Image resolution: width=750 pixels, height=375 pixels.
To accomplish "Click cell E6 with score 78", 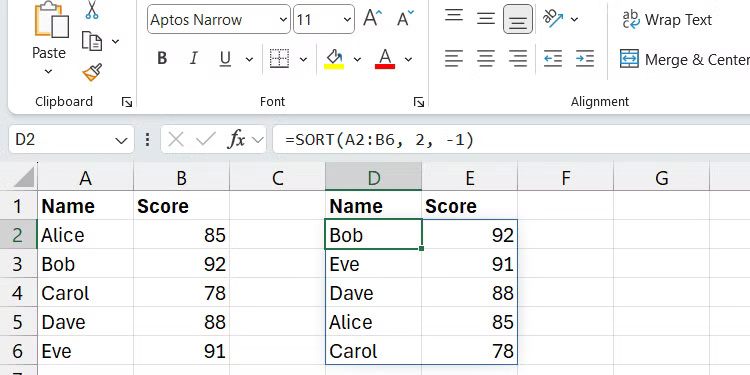I will click(470, 351).
